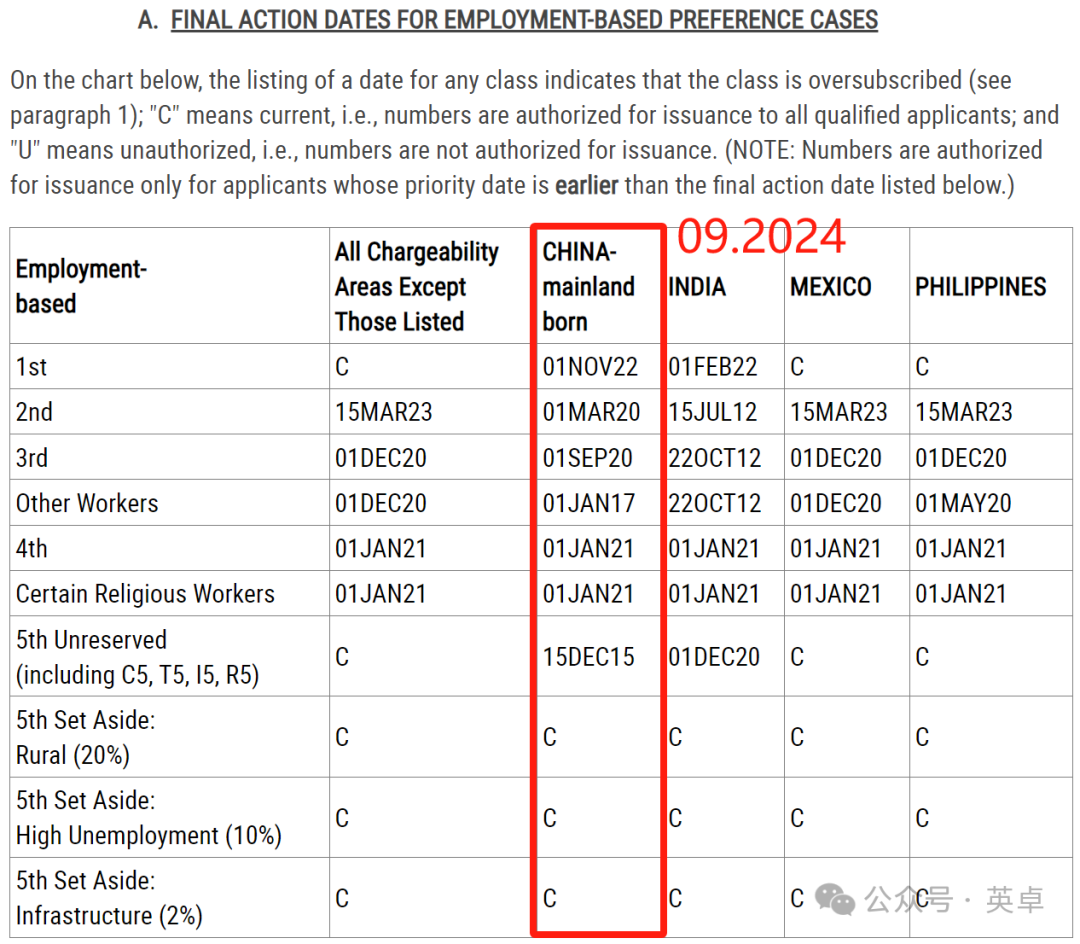
Task: Select India 3rd preference date 22OCT12
Action: tap(715, 457)
